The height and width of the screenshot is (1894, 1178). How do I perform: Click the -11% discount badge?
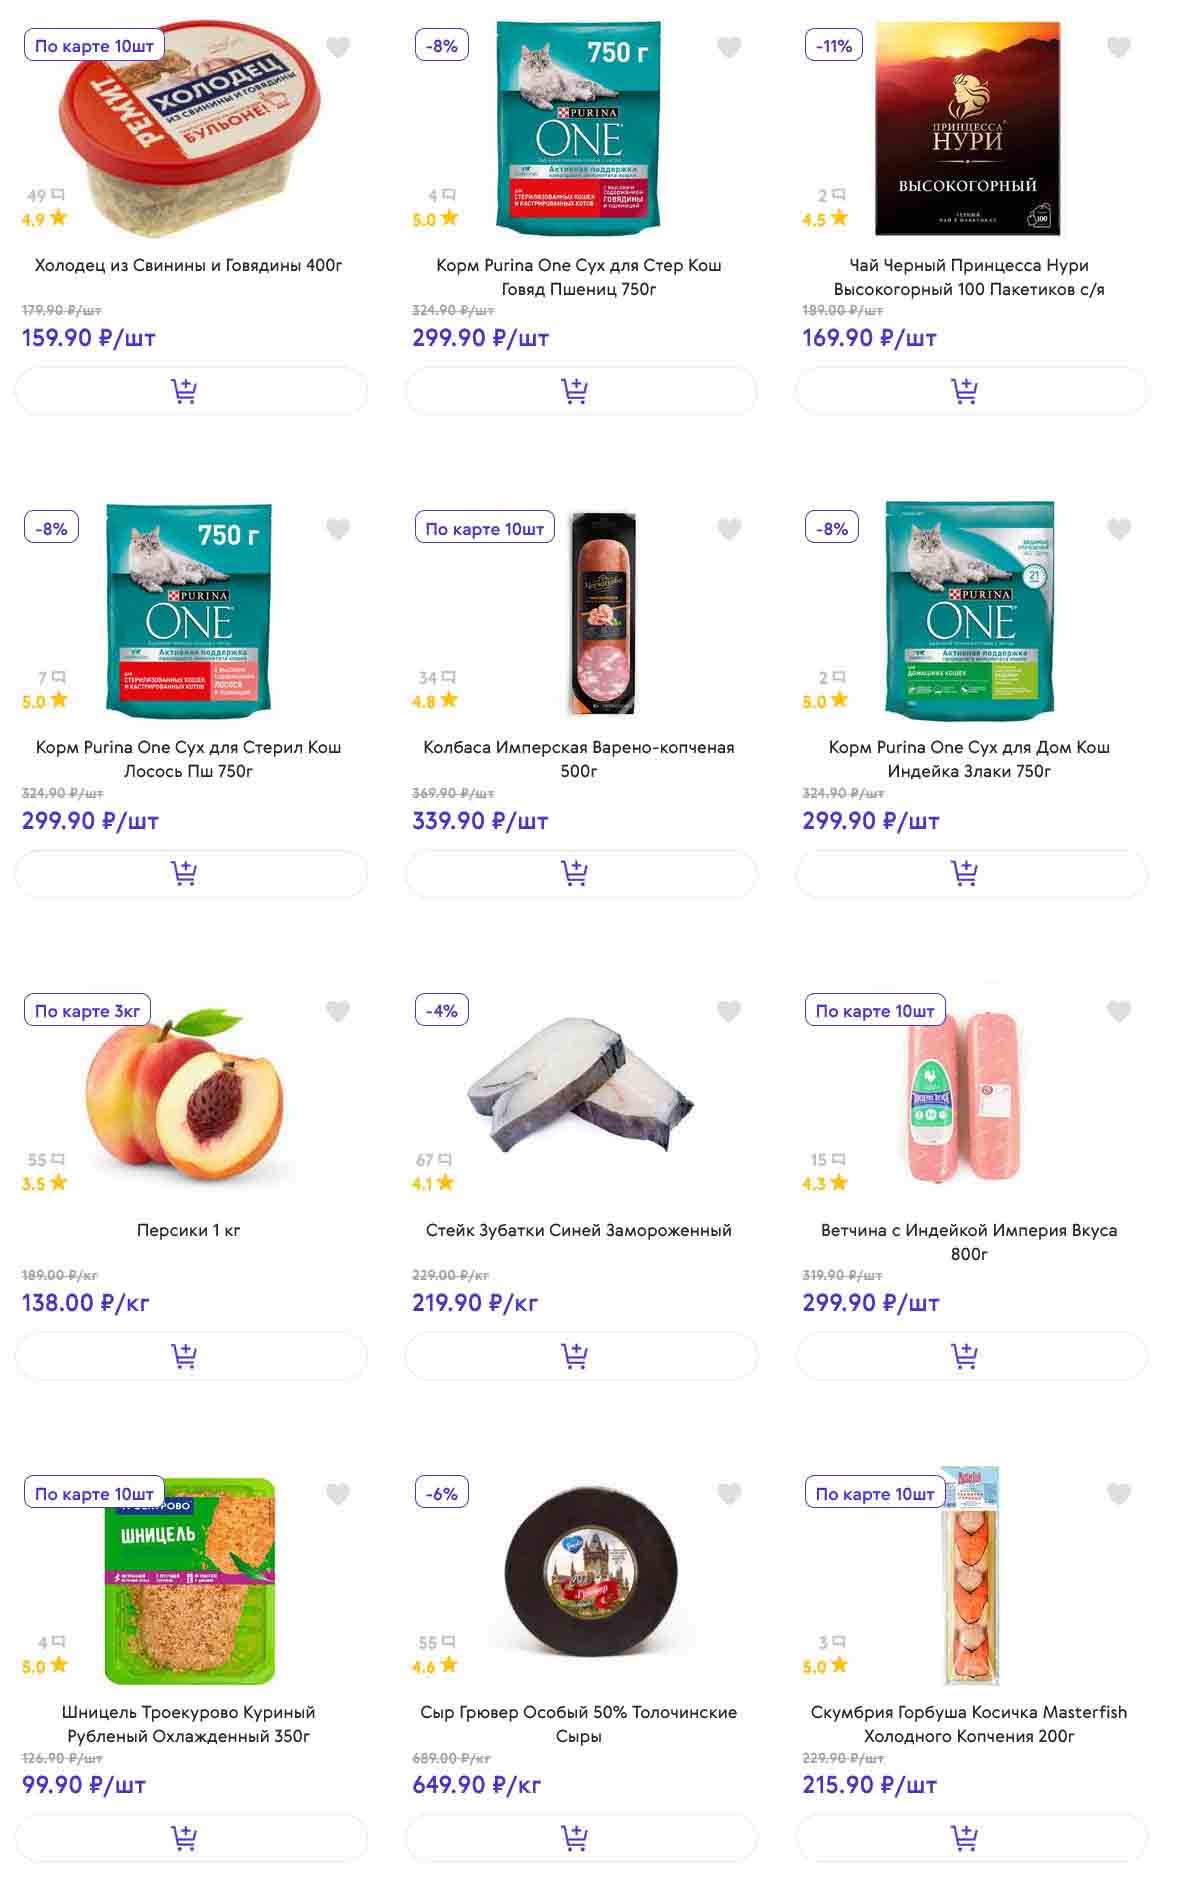pyautogui.click(x=833, y=46)
